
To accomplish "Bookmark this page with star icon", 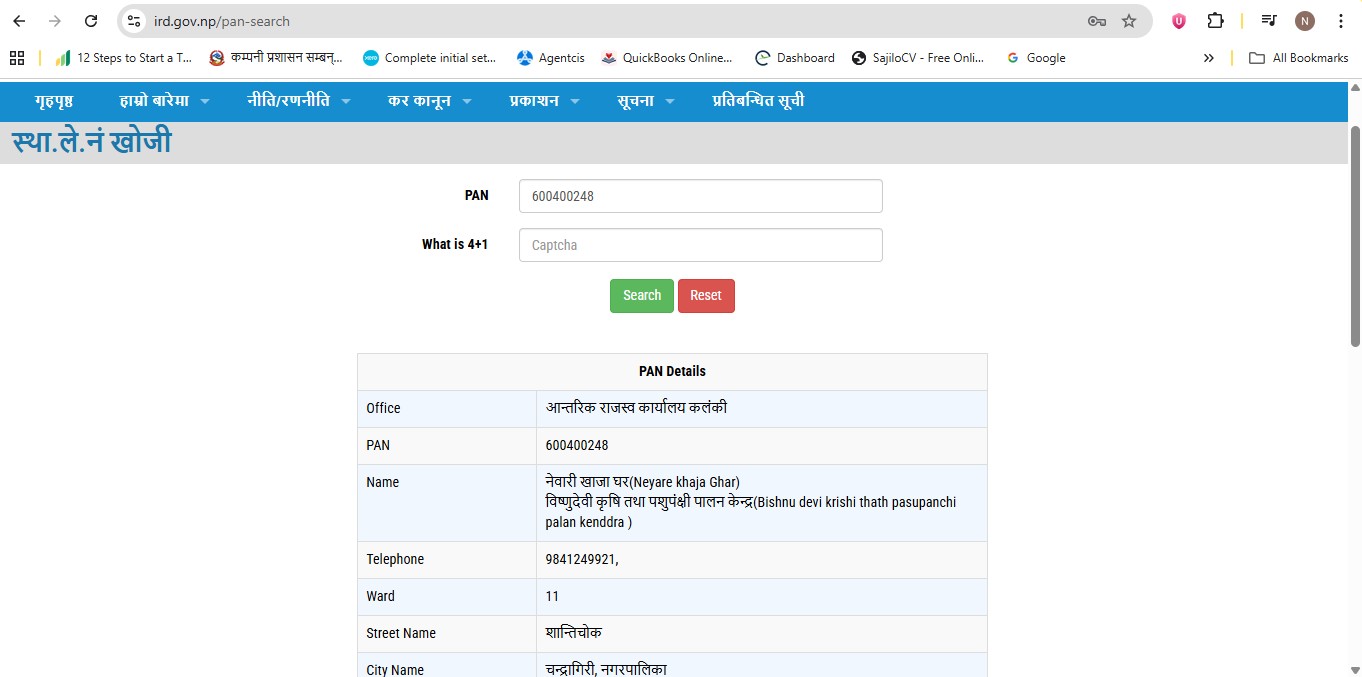I will [1129, 21].
